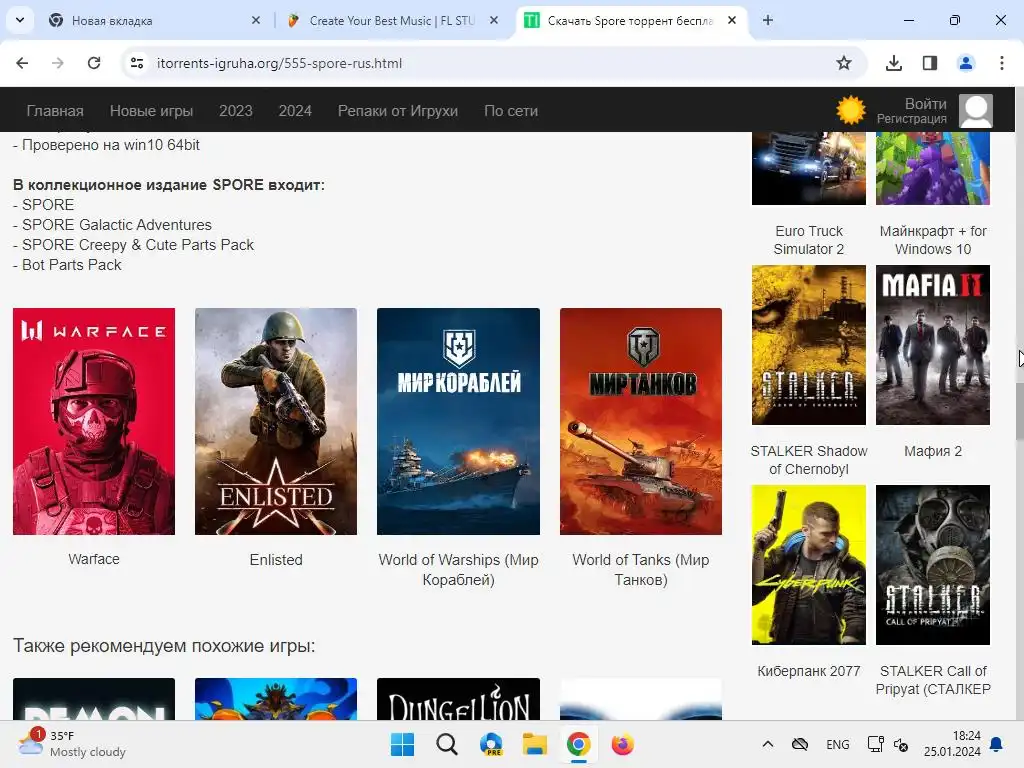Open the weather widget showing 35°F
Image resolution: width=1024 pixels, height=768 pixels.
[72, 744]
